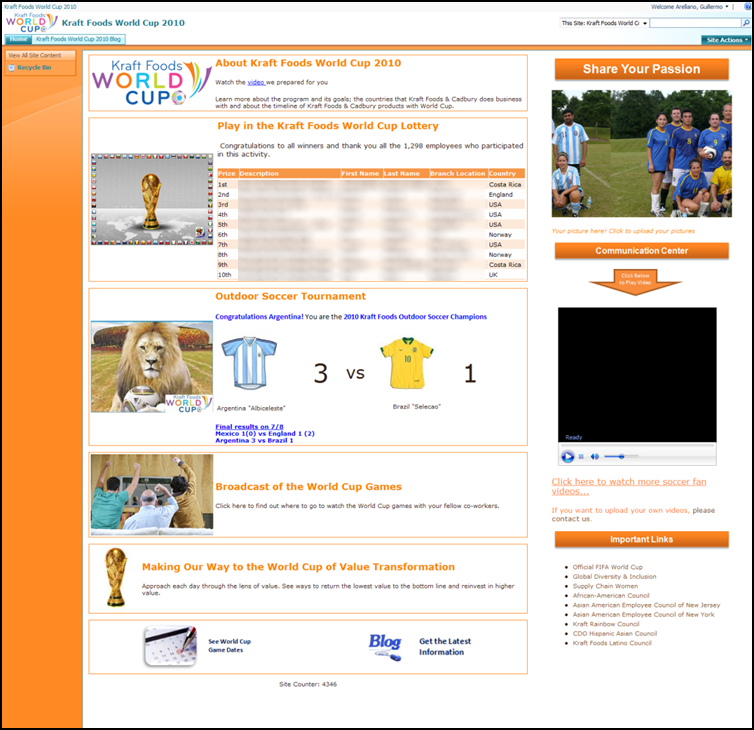This screenshot has height=730, width=754.
Task: Click the 'Country' column header
Action: (506, 174)
